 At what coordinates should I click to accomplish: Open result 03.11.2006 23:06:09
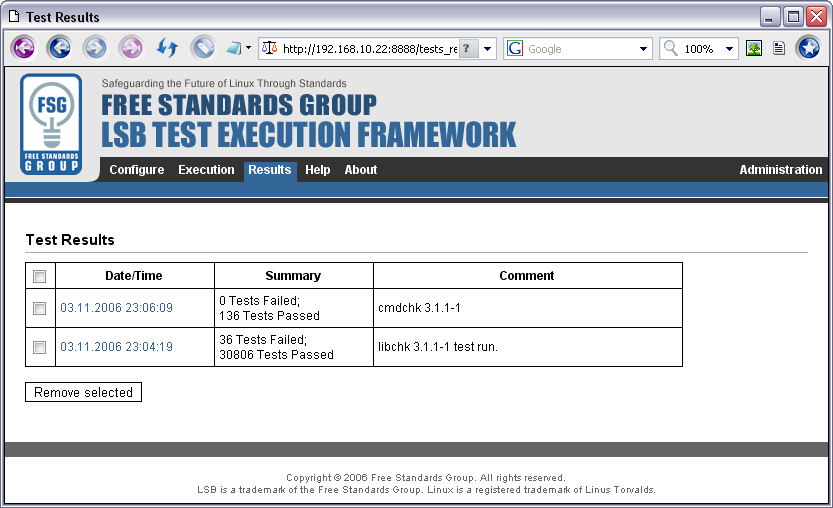(x=116, y=308)
